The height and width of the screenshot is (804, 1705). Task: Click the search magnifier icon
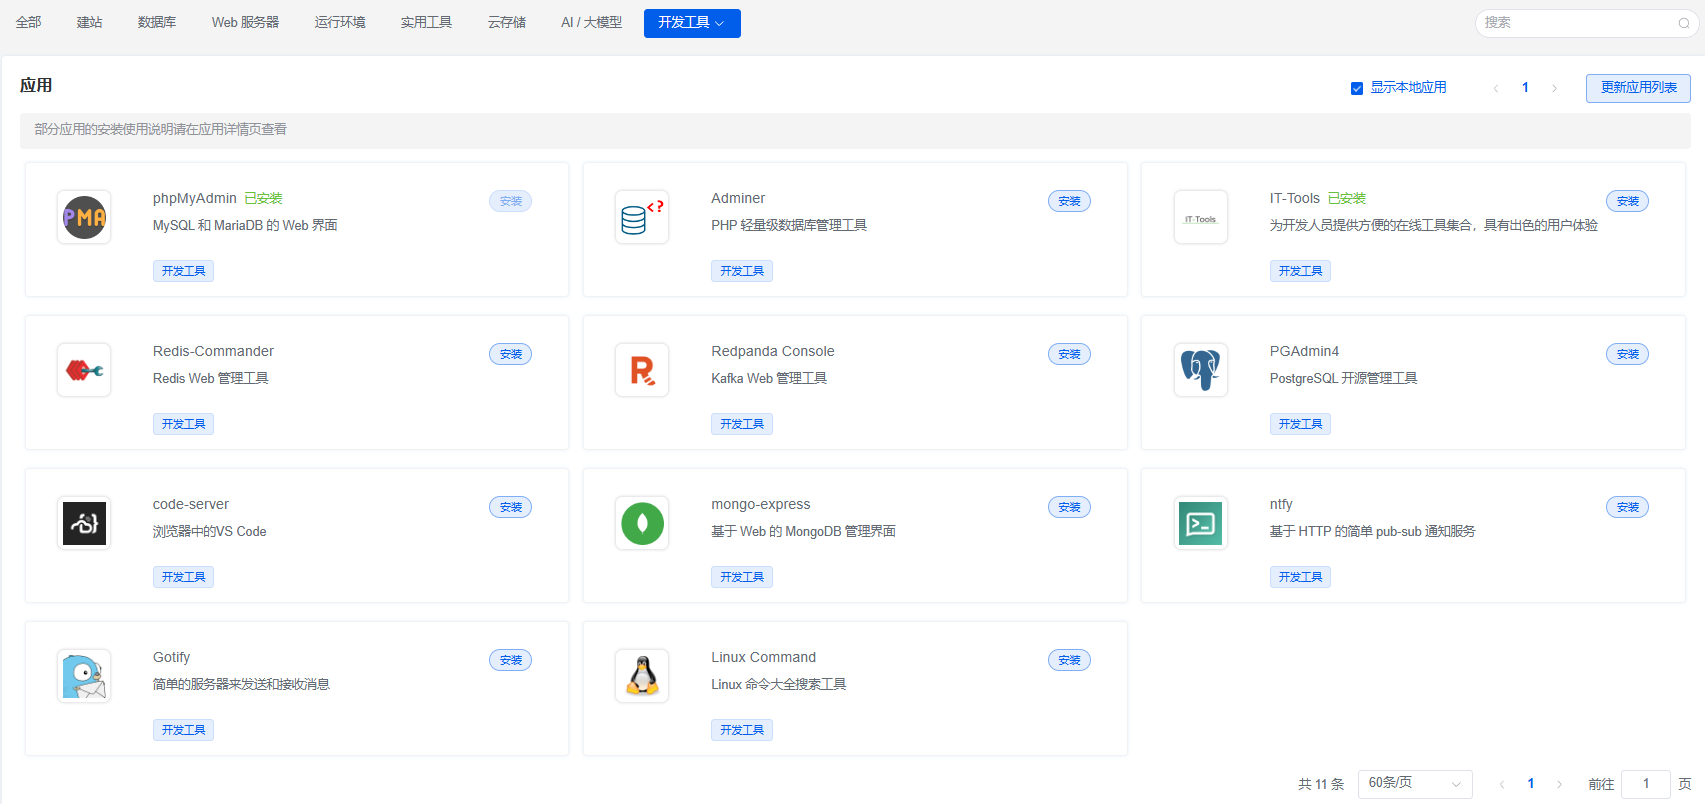tap(1684, 23)
